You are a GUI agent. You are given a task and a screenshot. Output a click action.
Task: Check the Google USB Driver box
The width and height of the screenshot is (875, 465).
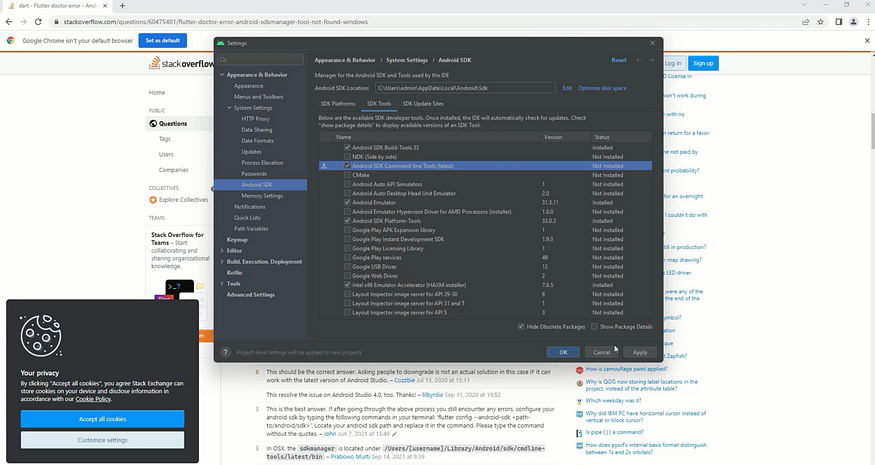coord(348,267)
